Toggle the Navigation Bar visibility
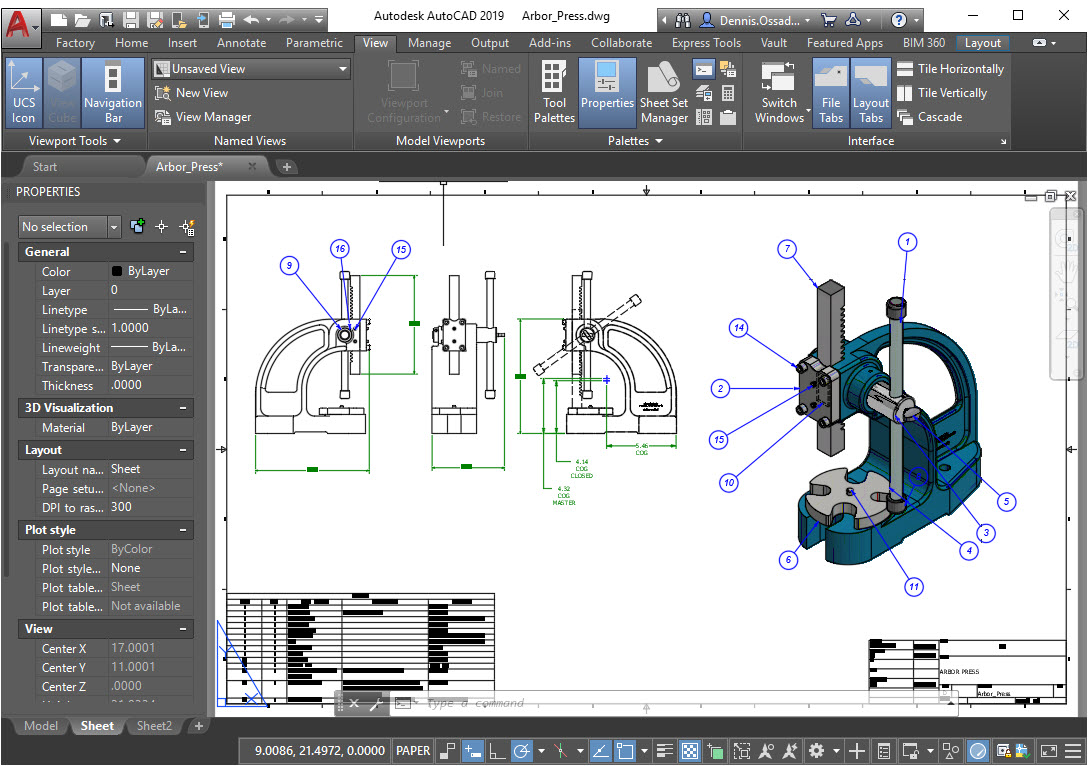Image resolution: width=1088 pixels, height=766 pixels. point(112,92)
